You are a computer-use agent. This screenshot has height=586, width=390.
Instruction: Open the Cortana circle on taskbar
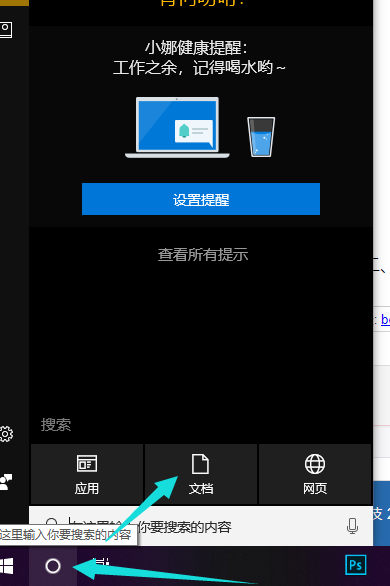(53, 566)
